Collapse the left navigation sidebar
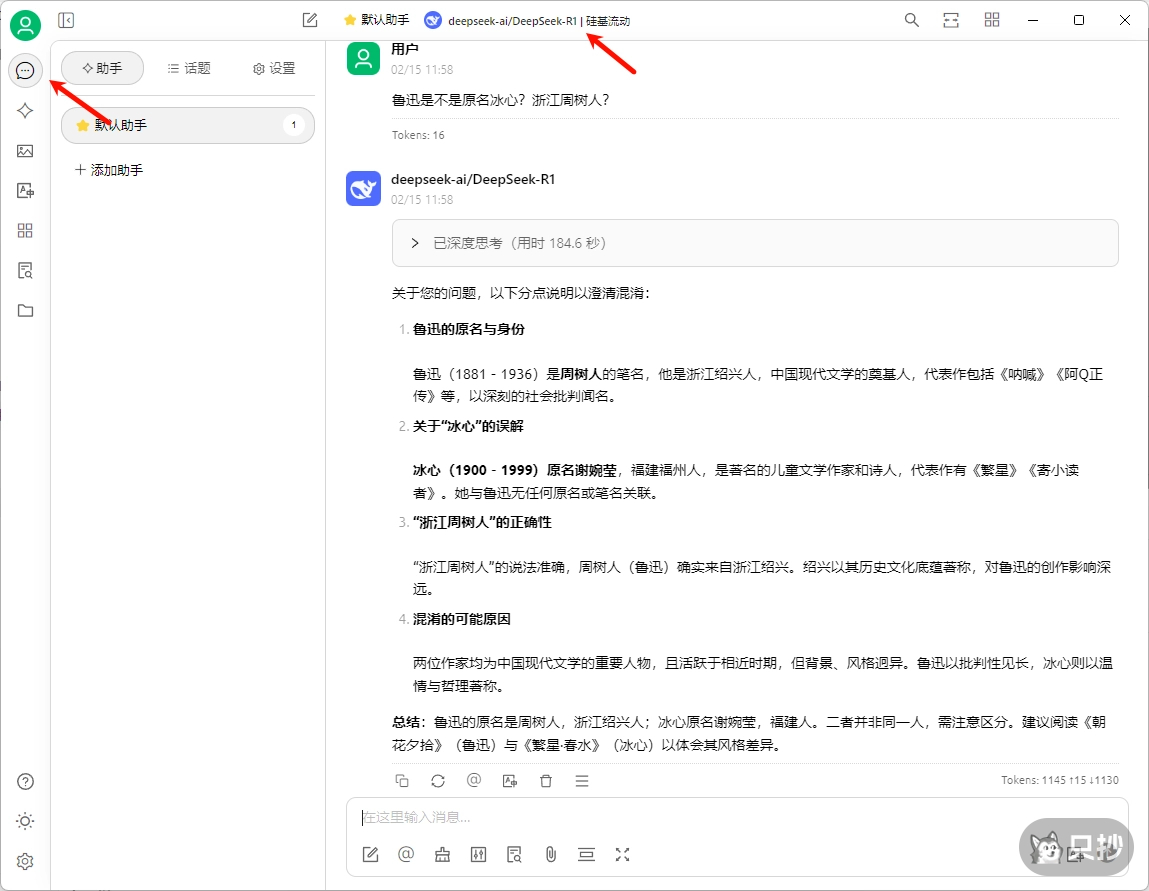The image size is (1149, 891). pos(65,20)
